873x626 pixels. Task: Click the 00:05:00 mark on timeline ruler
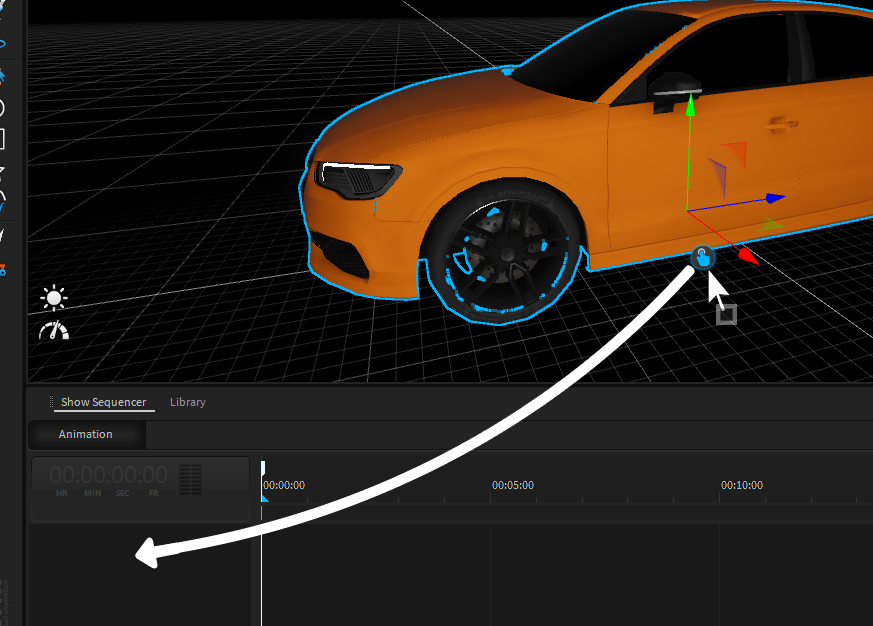[x=512, y=485]
